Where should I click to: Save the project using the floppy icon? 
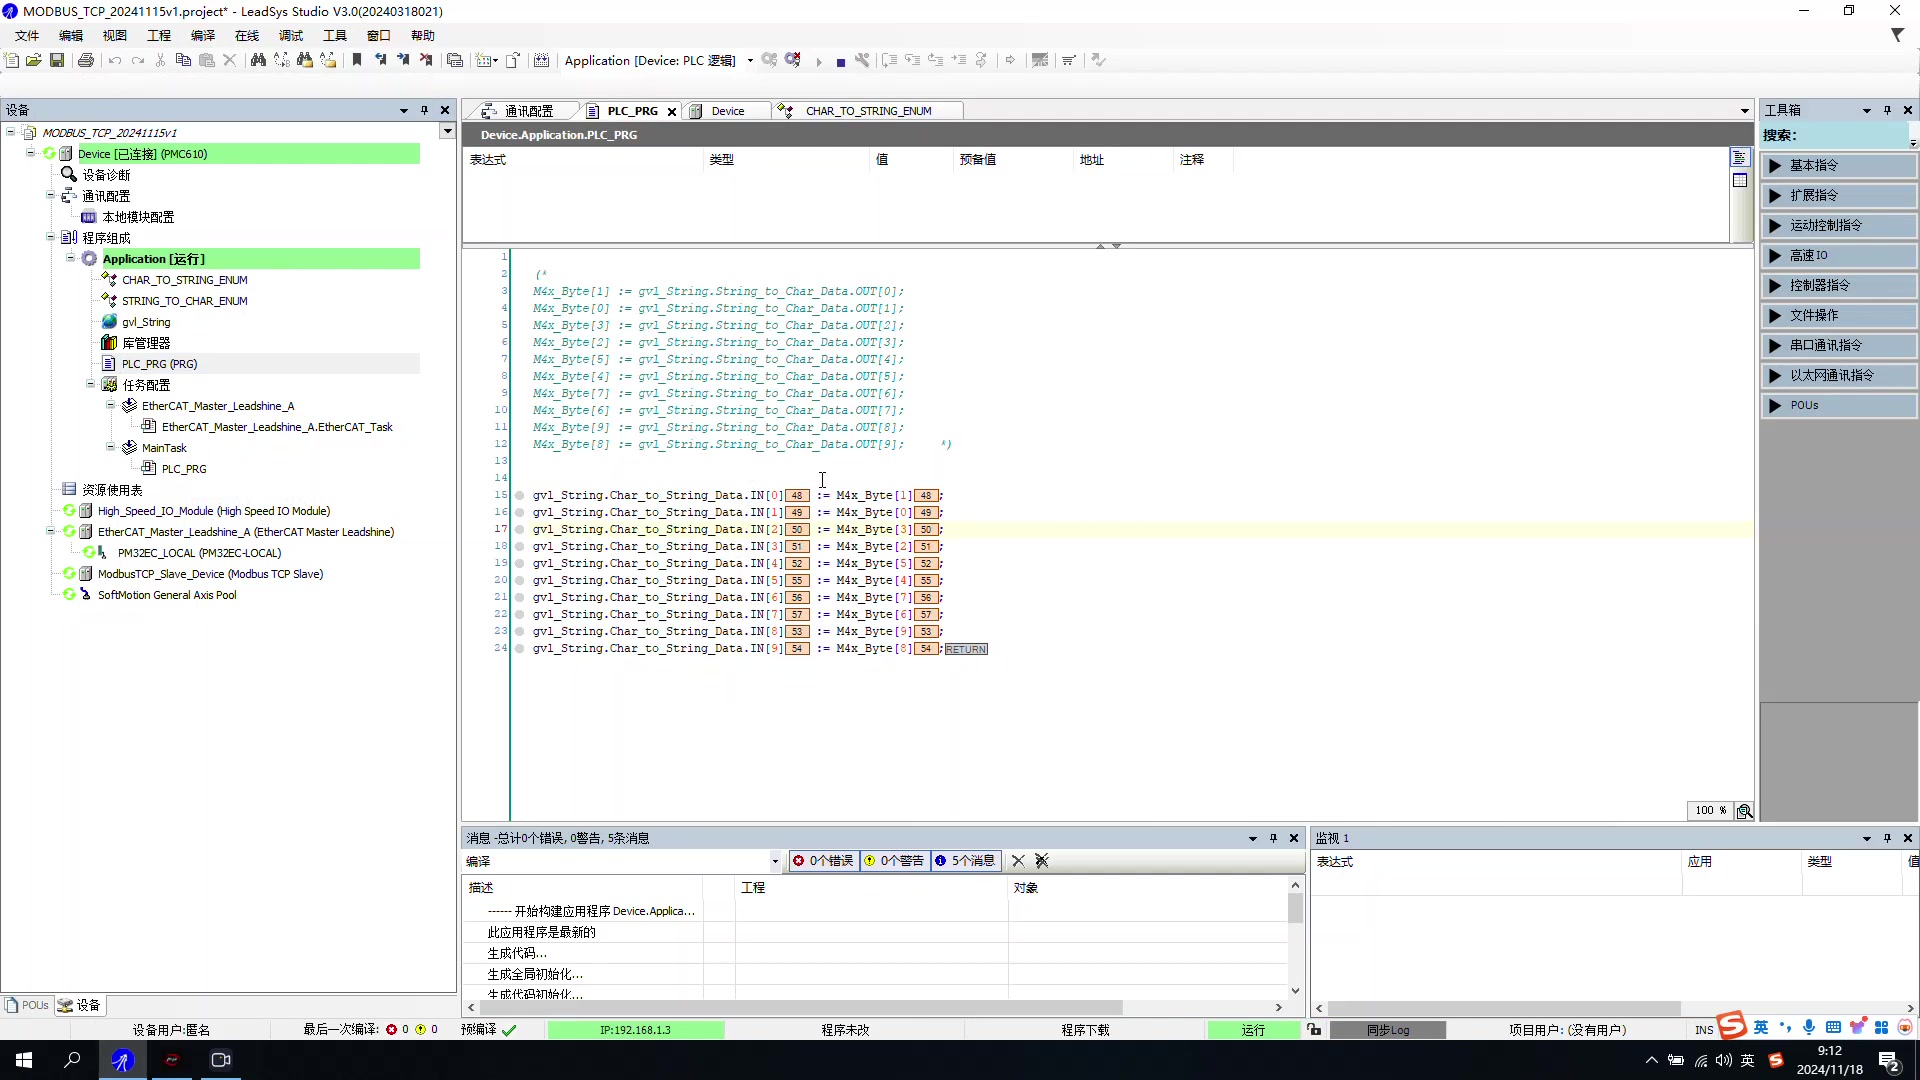57,60
